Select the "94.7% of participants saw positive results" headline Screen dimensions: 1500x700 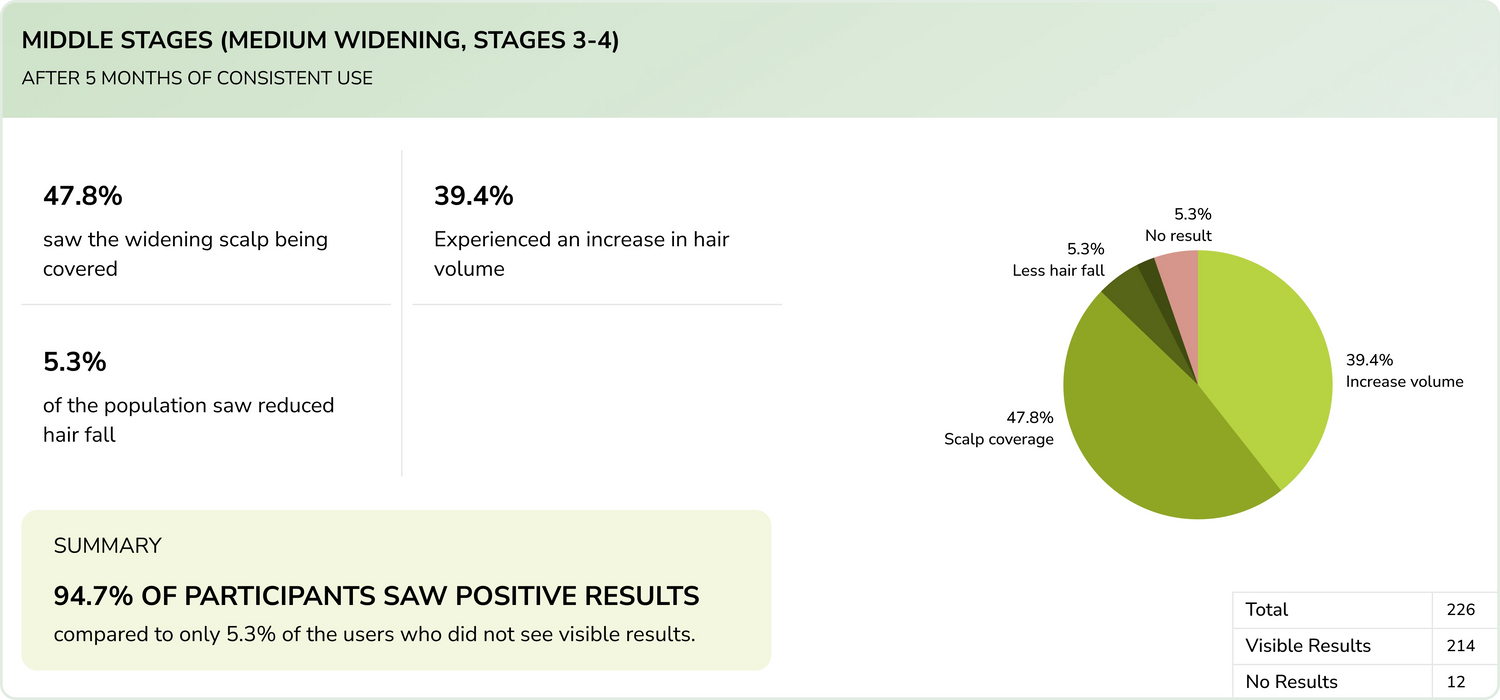tap(376, 596)
